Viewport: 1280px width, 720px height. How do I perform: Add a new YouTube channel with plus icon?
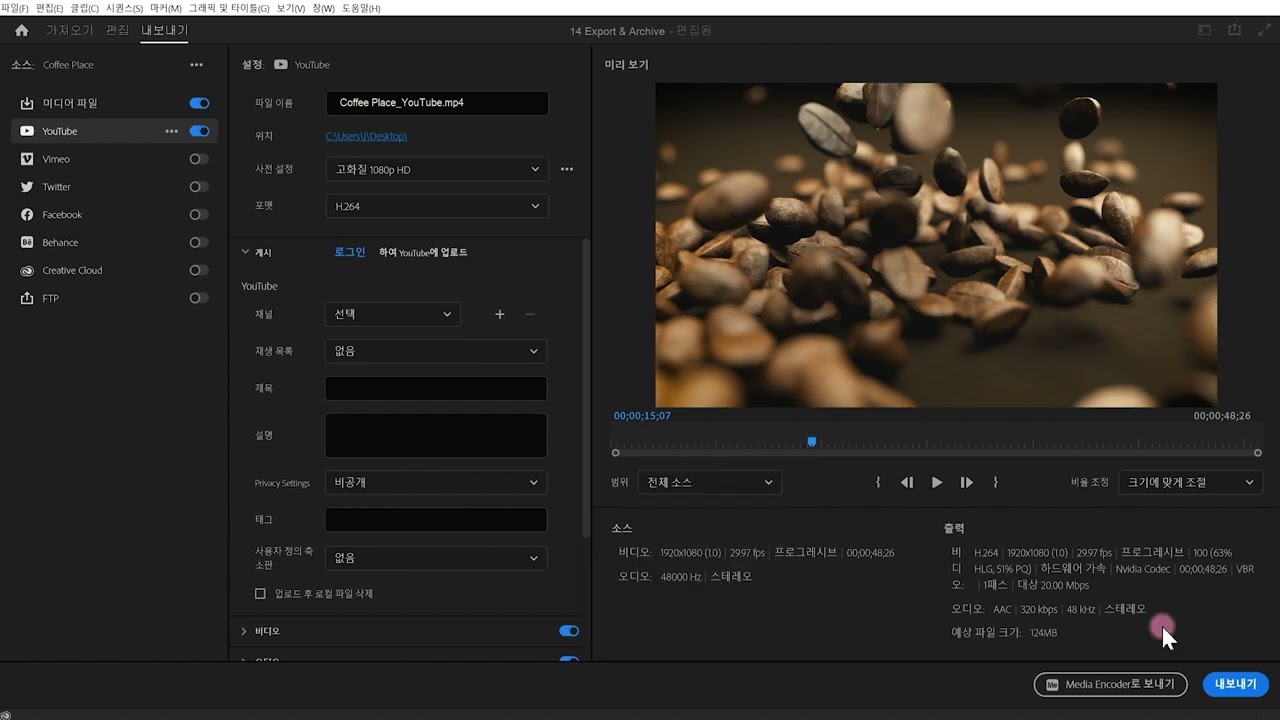499,313
